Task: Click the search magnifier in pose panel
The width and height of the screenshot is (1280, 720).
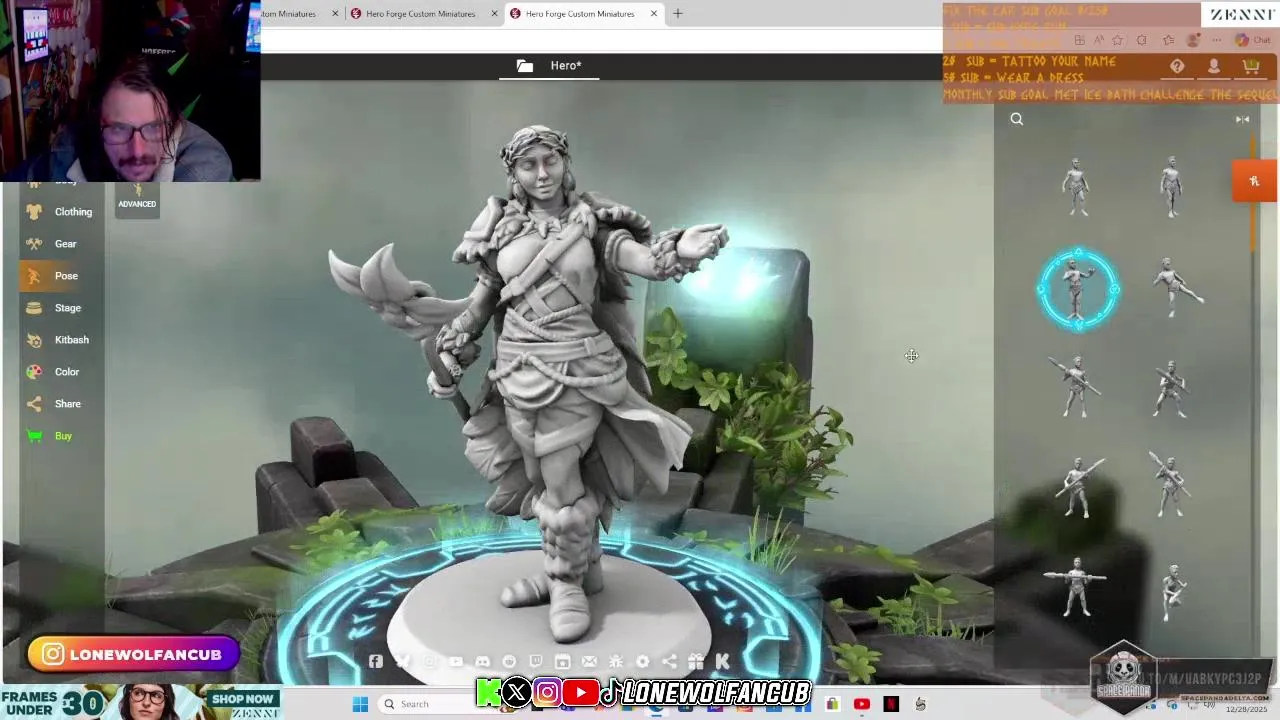Action: point(1017,119)
